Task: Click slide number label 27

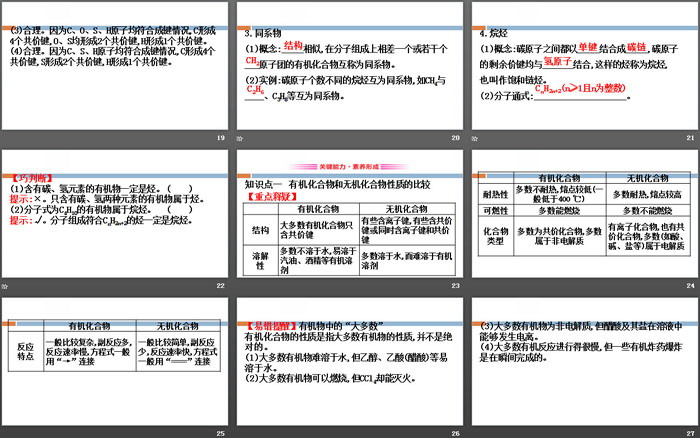Action: (690, 434)
